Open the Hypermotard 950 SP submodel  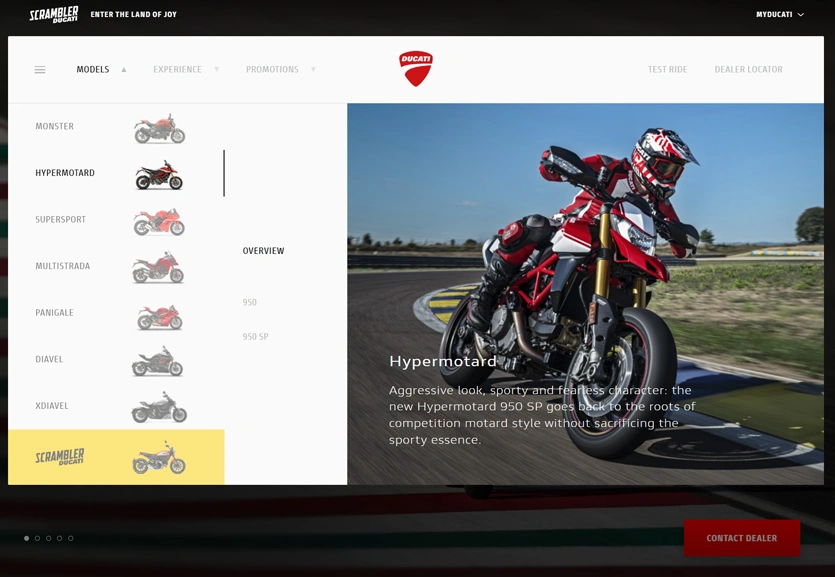255,337
